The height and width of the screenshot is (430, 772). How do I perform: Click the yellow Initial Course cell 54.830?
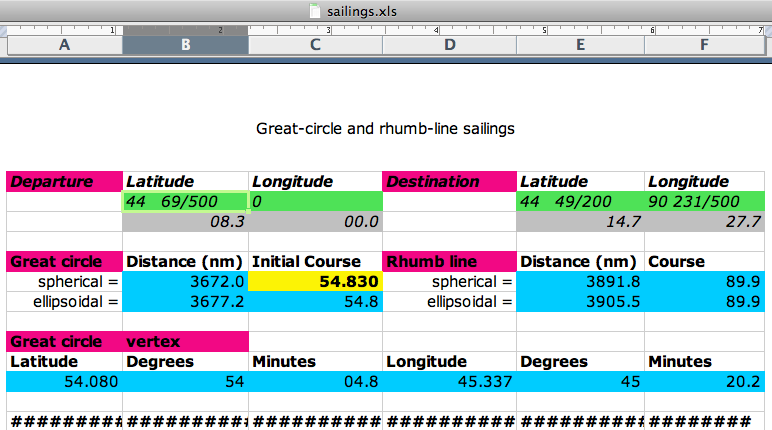315,282
